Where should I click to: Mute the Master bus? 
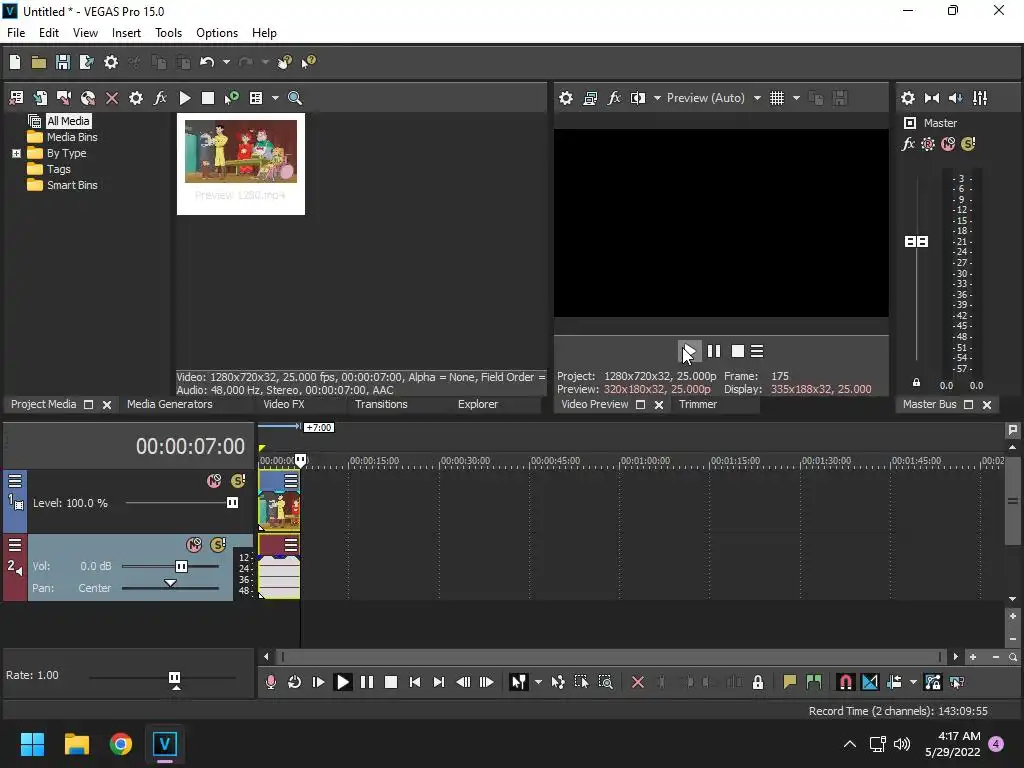[948, 144]
